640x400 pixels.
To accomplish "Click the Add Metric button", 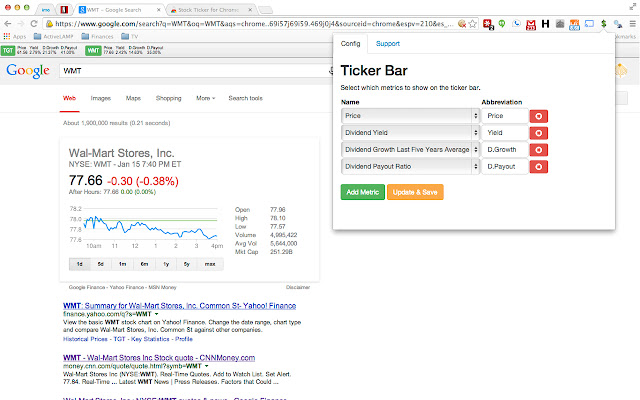I will pyautogui.click(x=362, y=192).
